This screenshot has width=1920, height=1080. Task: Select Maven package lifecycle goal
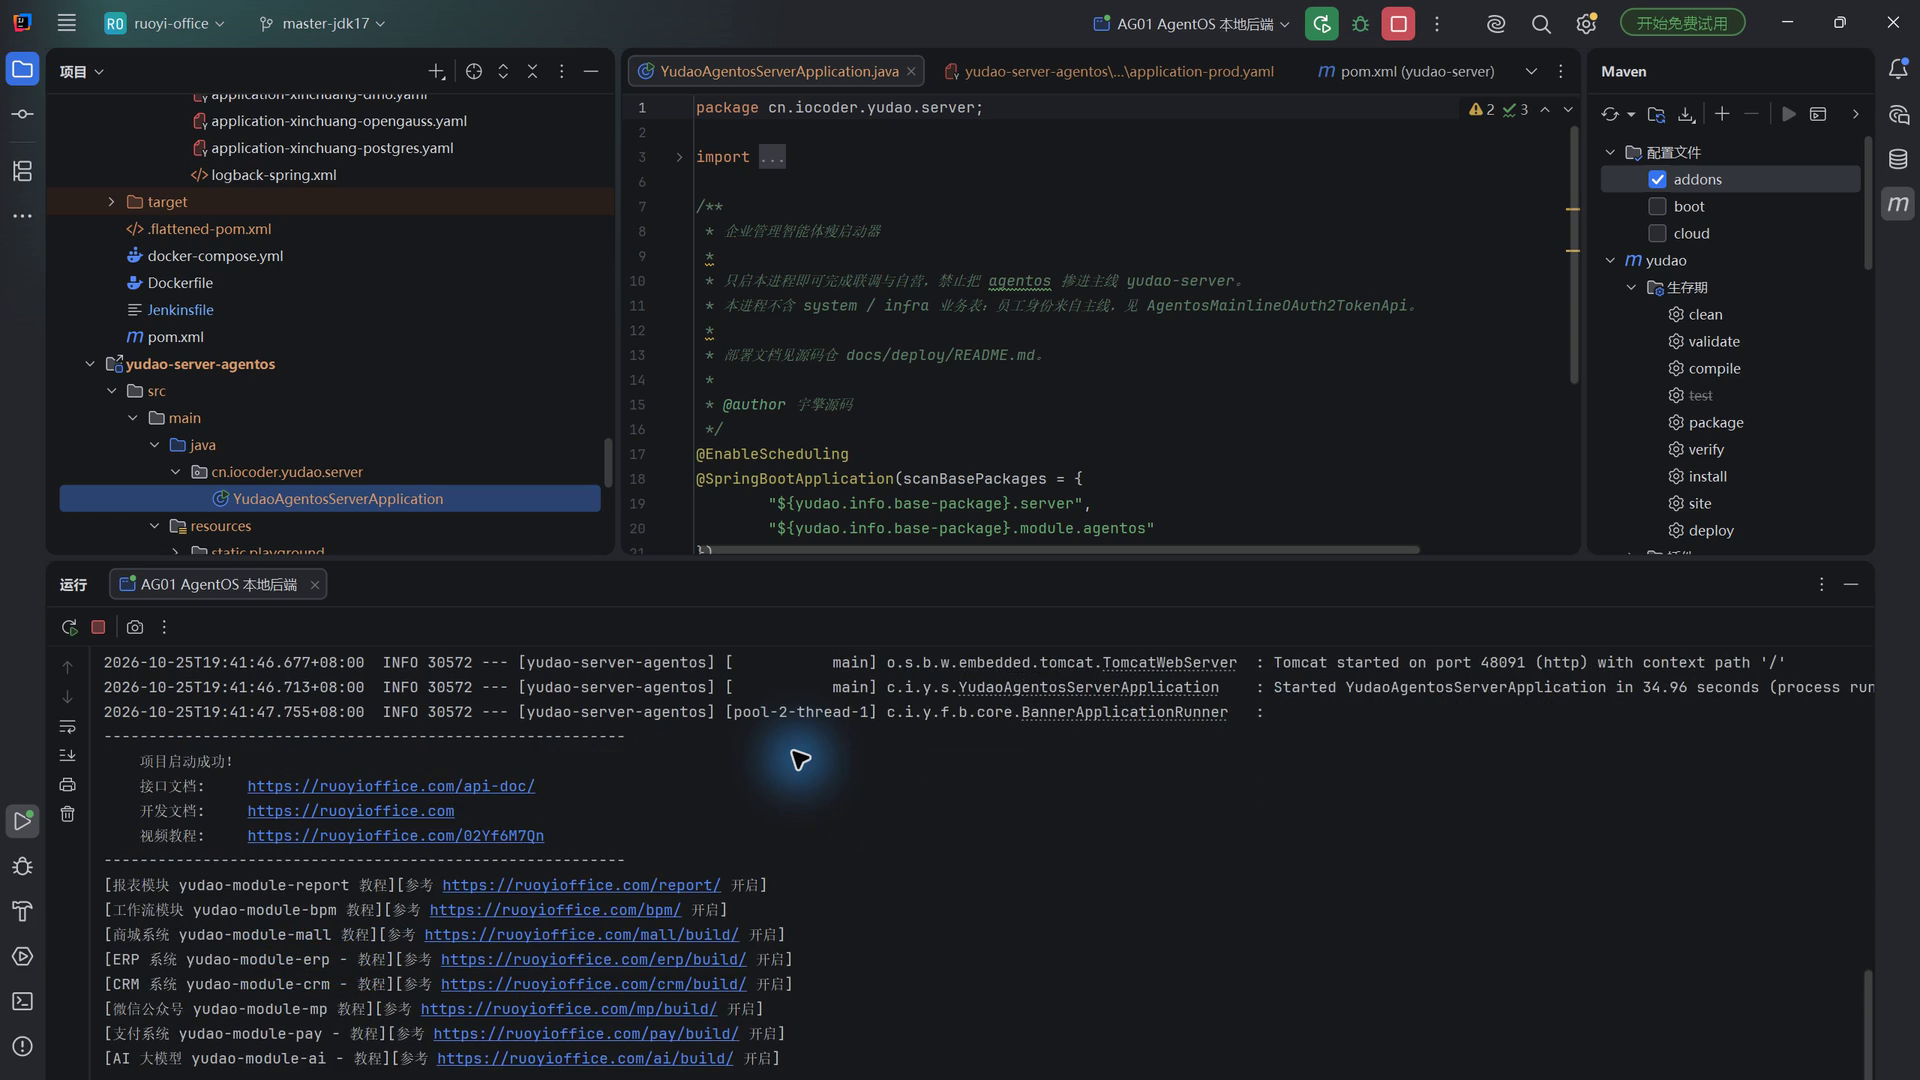pyautogui.click(x=1715, y=423)
